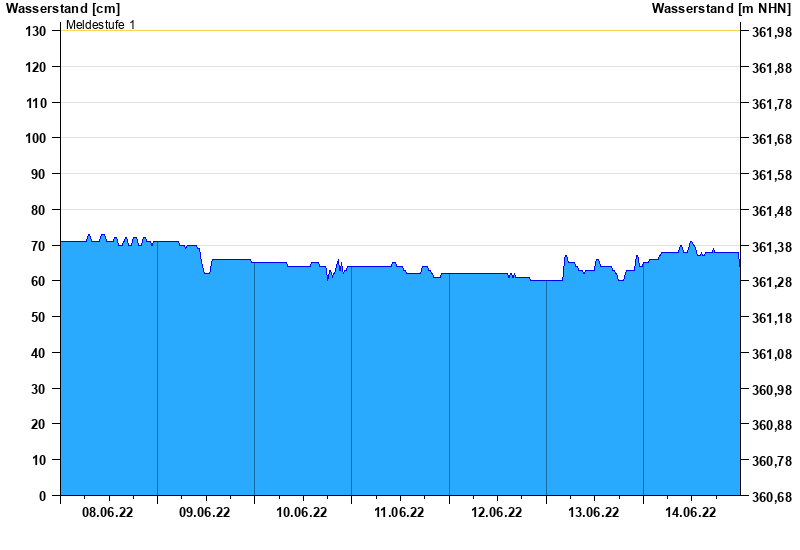The width and height of the screenshot is (800, 550).
Task: Click the 360,68 right axis label
Action: (x=771, y=497)
